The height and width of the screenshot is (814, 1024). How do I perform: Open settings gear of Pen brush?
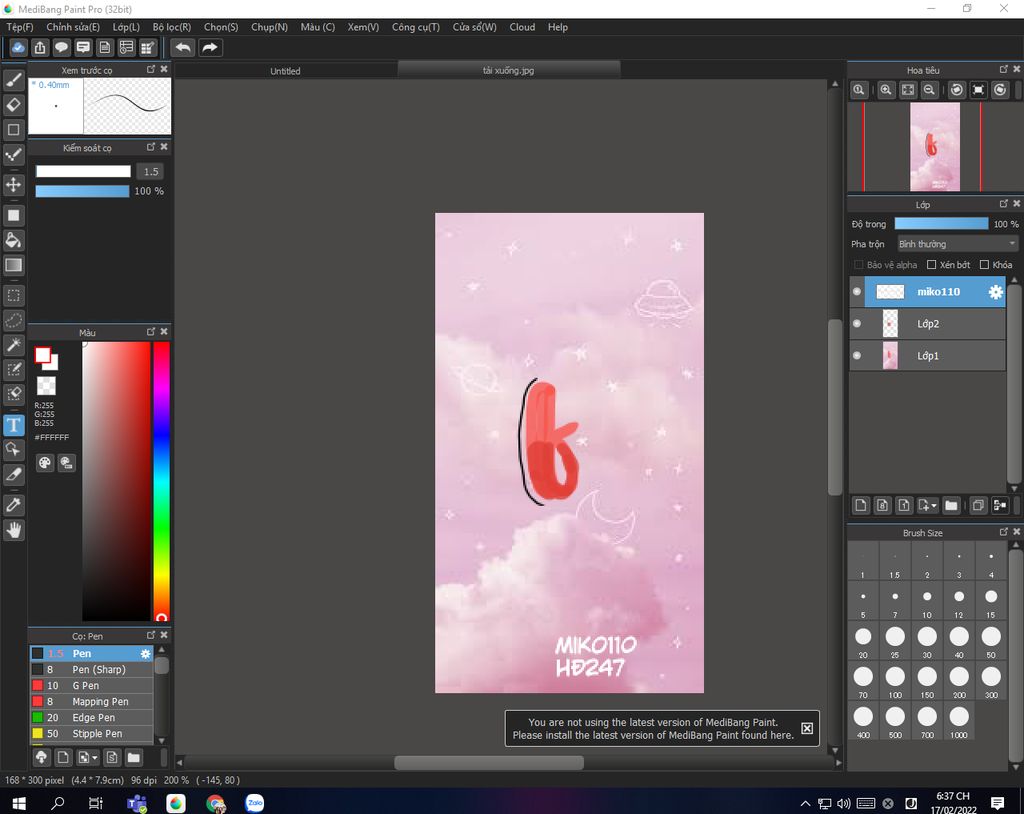click(x=145, y=653)
